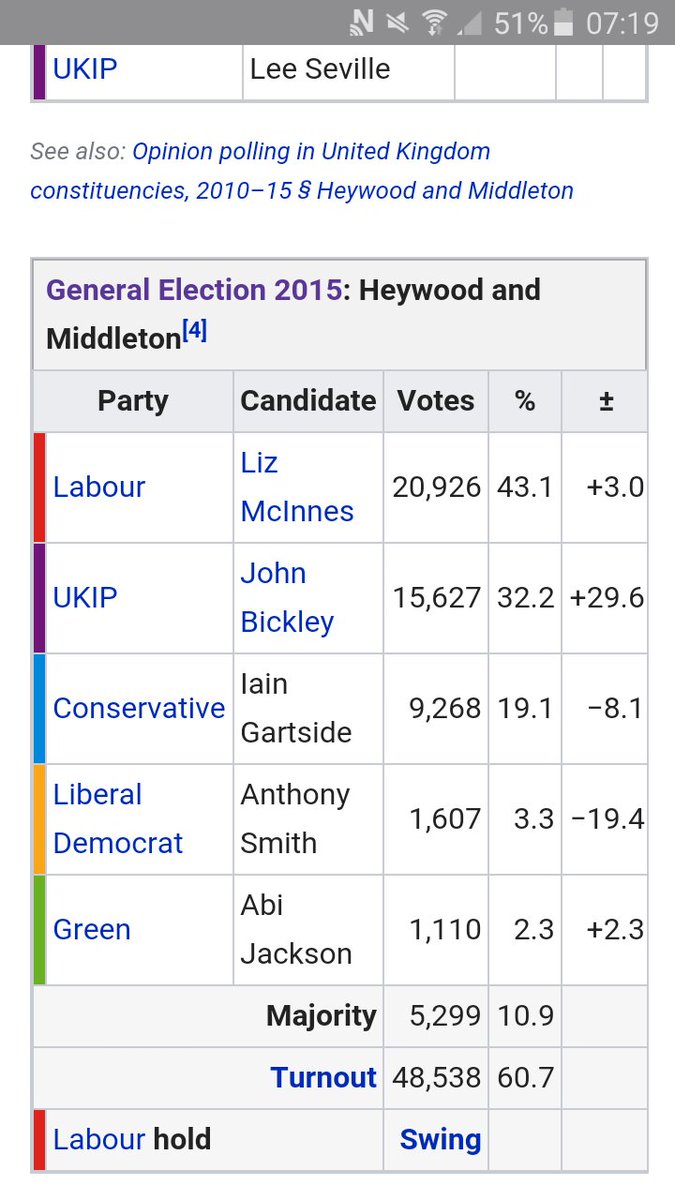Open the Labour link in hold row
The image size is (675, 1200).
pyautogui.click(x=99, y=1139)
